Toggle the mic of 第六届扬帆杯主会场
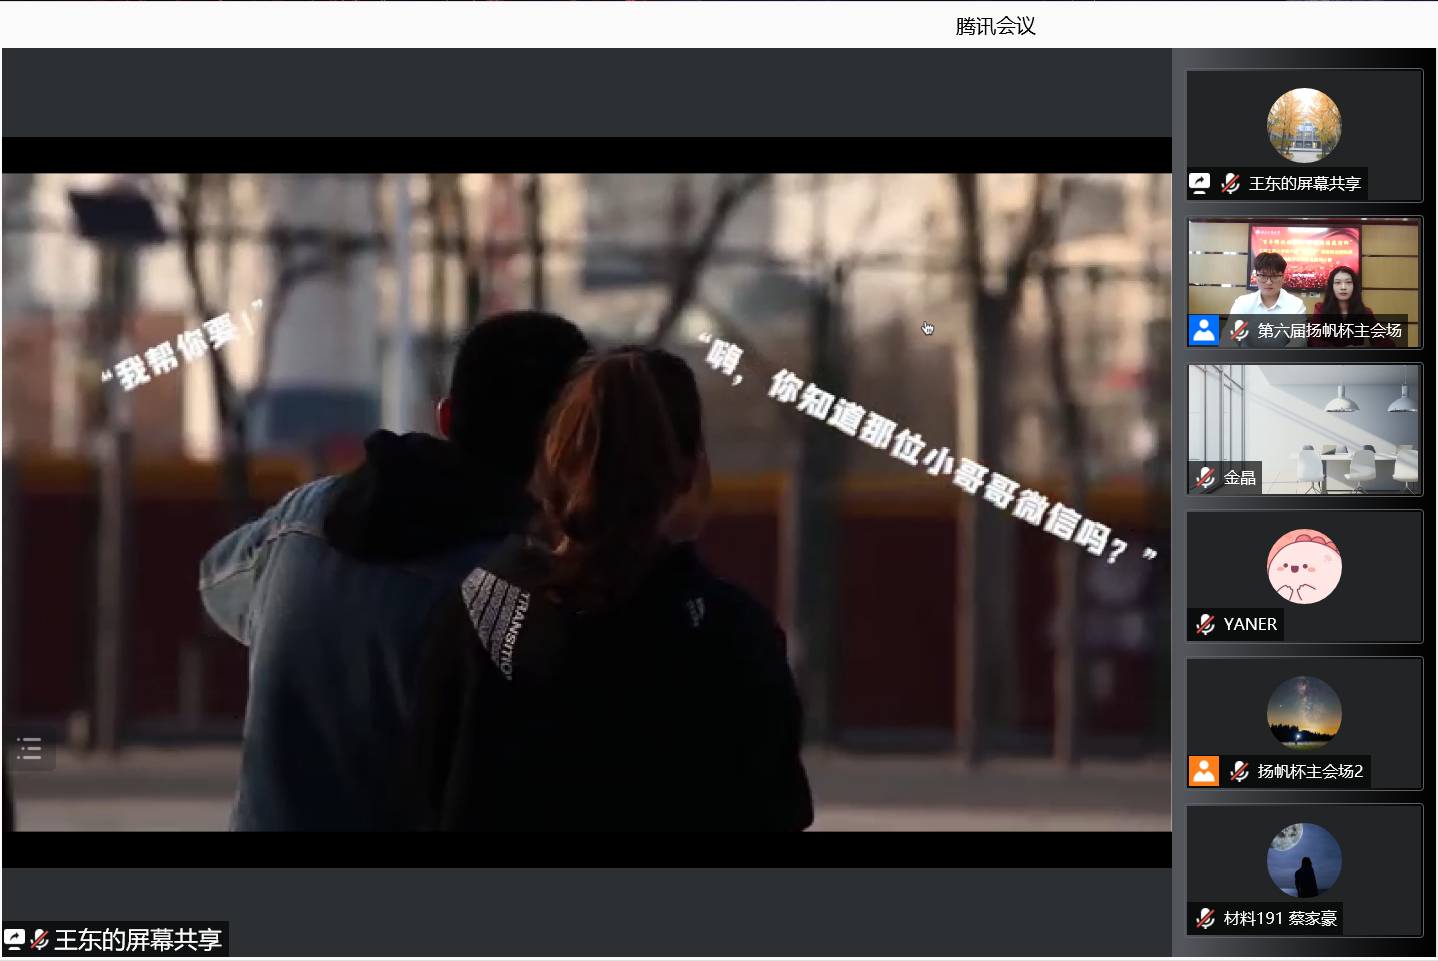 [1238, 330]
